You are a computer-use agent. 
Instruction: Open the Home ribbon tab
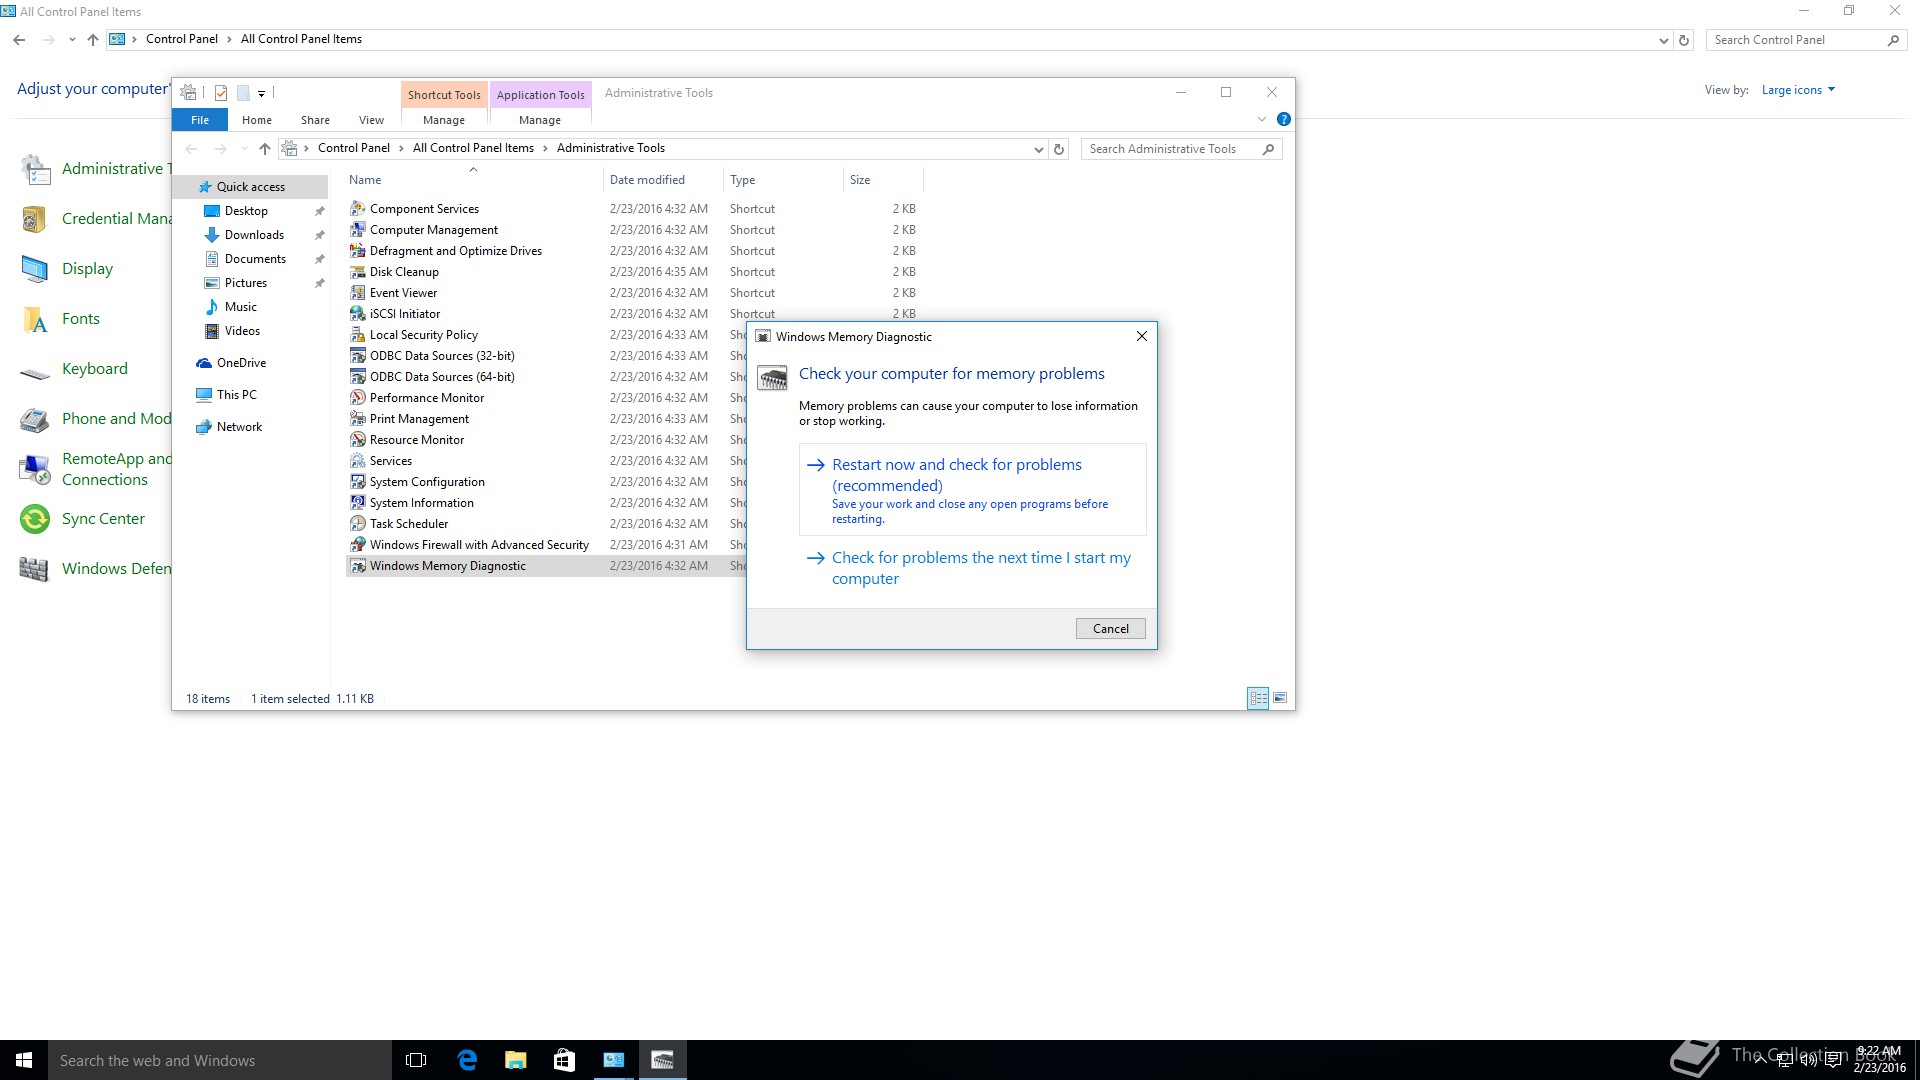tap(257, 120)
